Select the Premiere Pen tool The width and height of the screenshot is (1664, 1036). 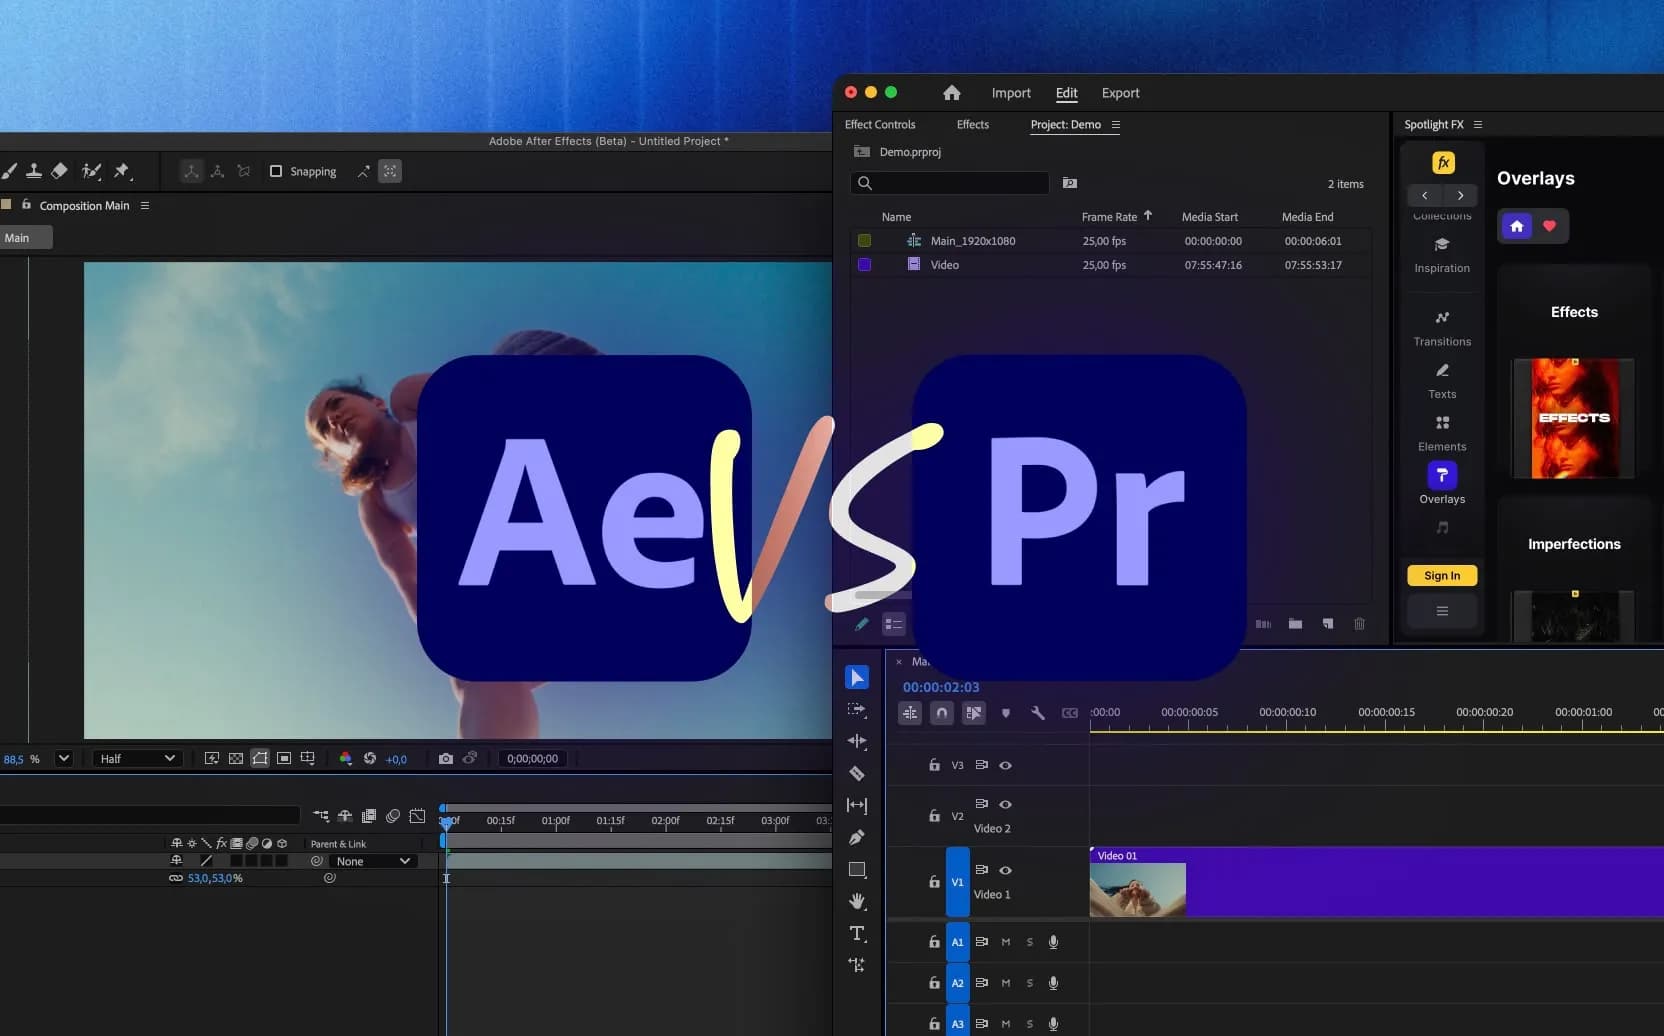[x=857, y=837]
